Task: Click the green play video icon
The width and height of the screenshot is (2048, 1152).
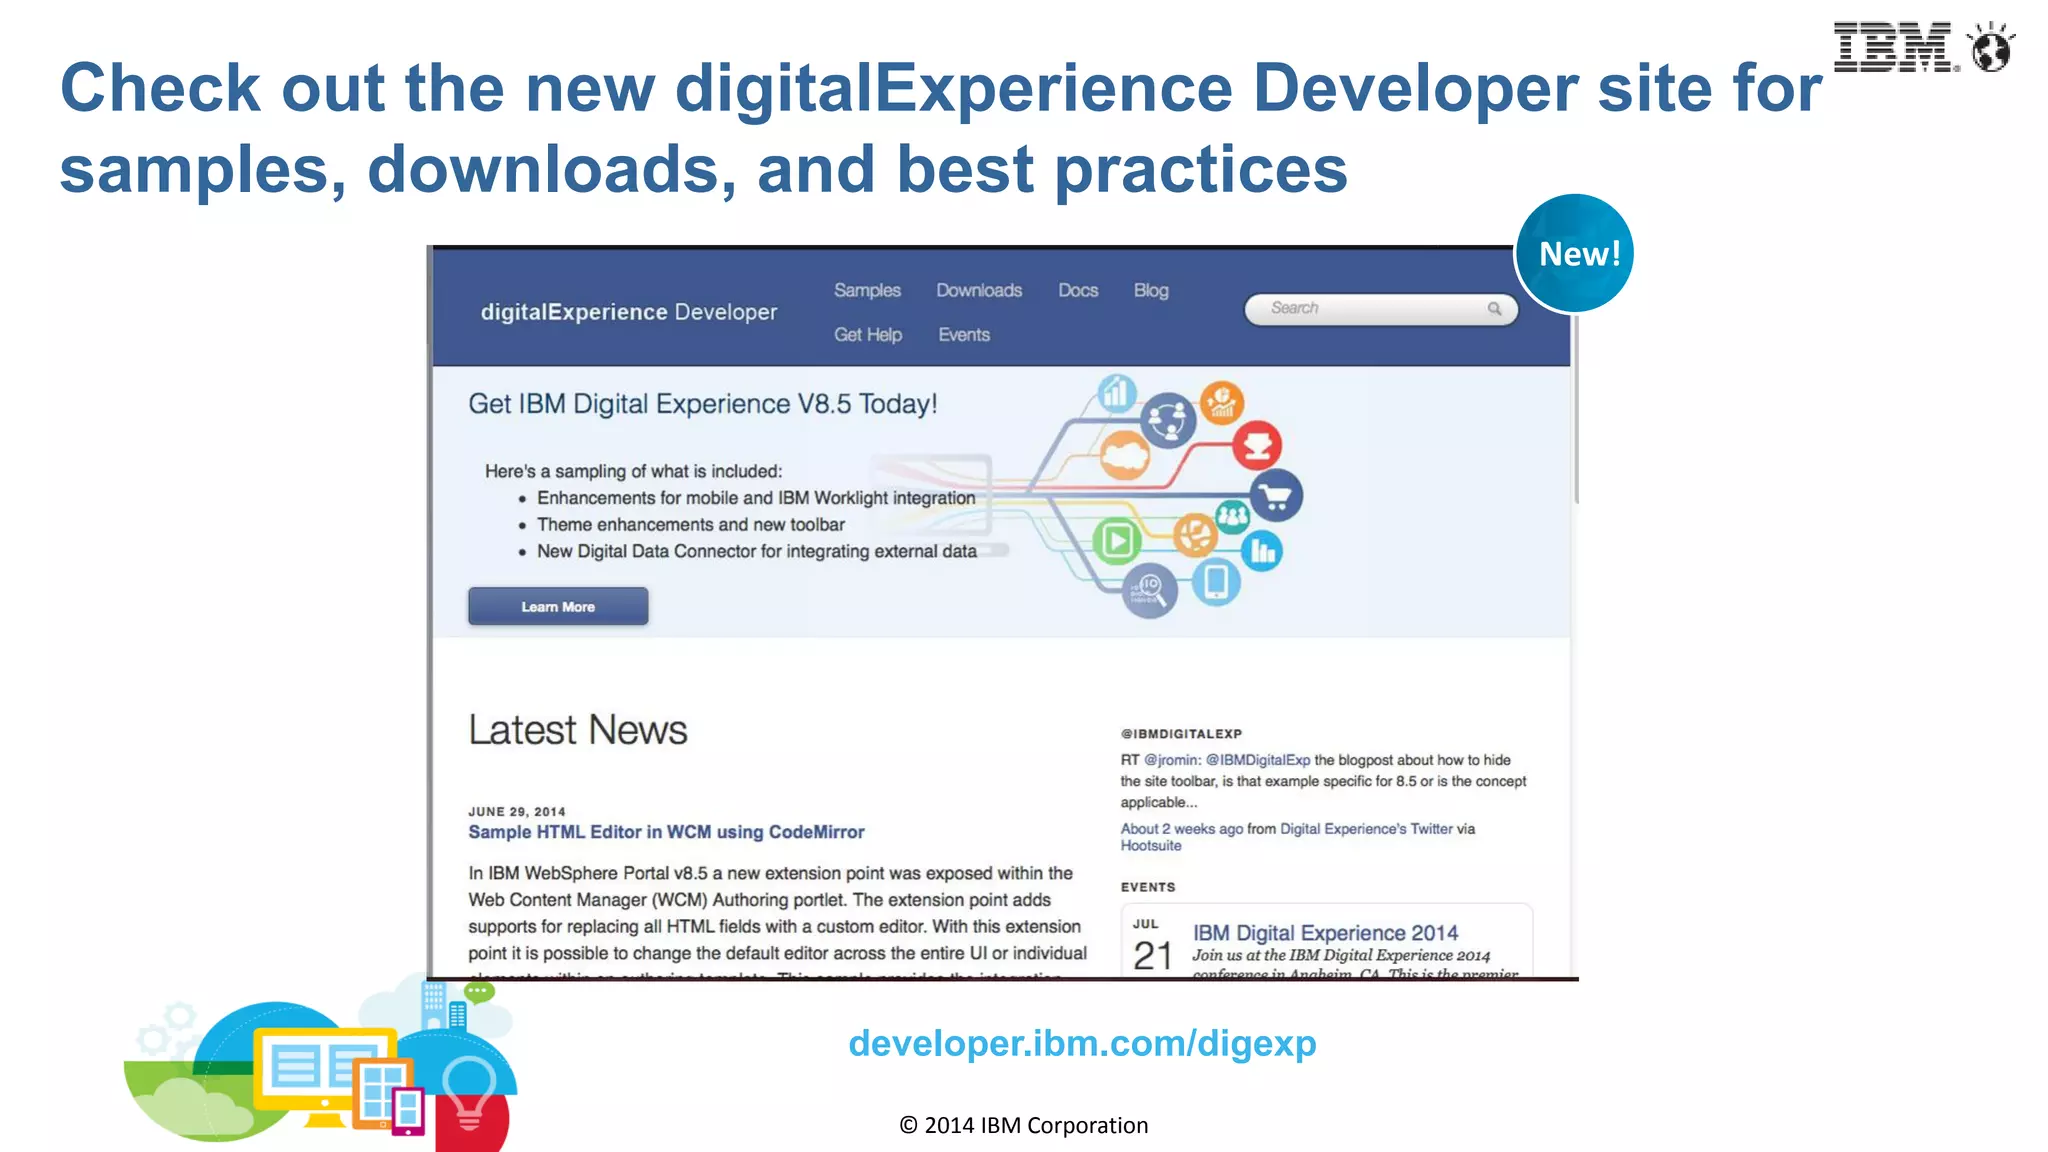Action: (1117, 541)
